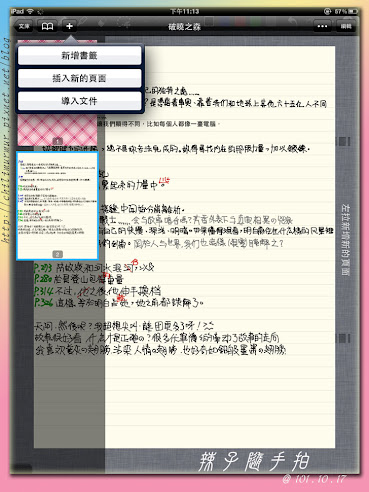This screenshot has width=369, height=492.
Task: Tap the dimmed undo arrow icon
Action: coord(292,22)
